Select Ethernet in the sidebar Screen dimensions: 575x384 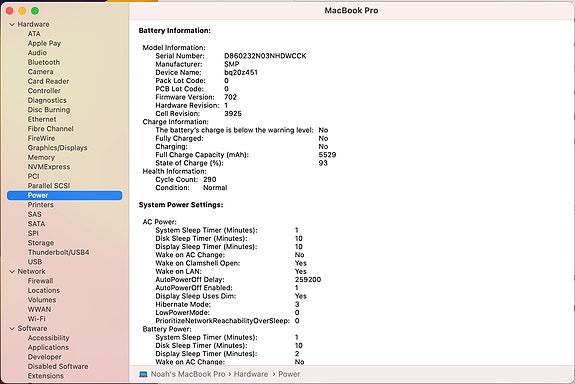42,119
